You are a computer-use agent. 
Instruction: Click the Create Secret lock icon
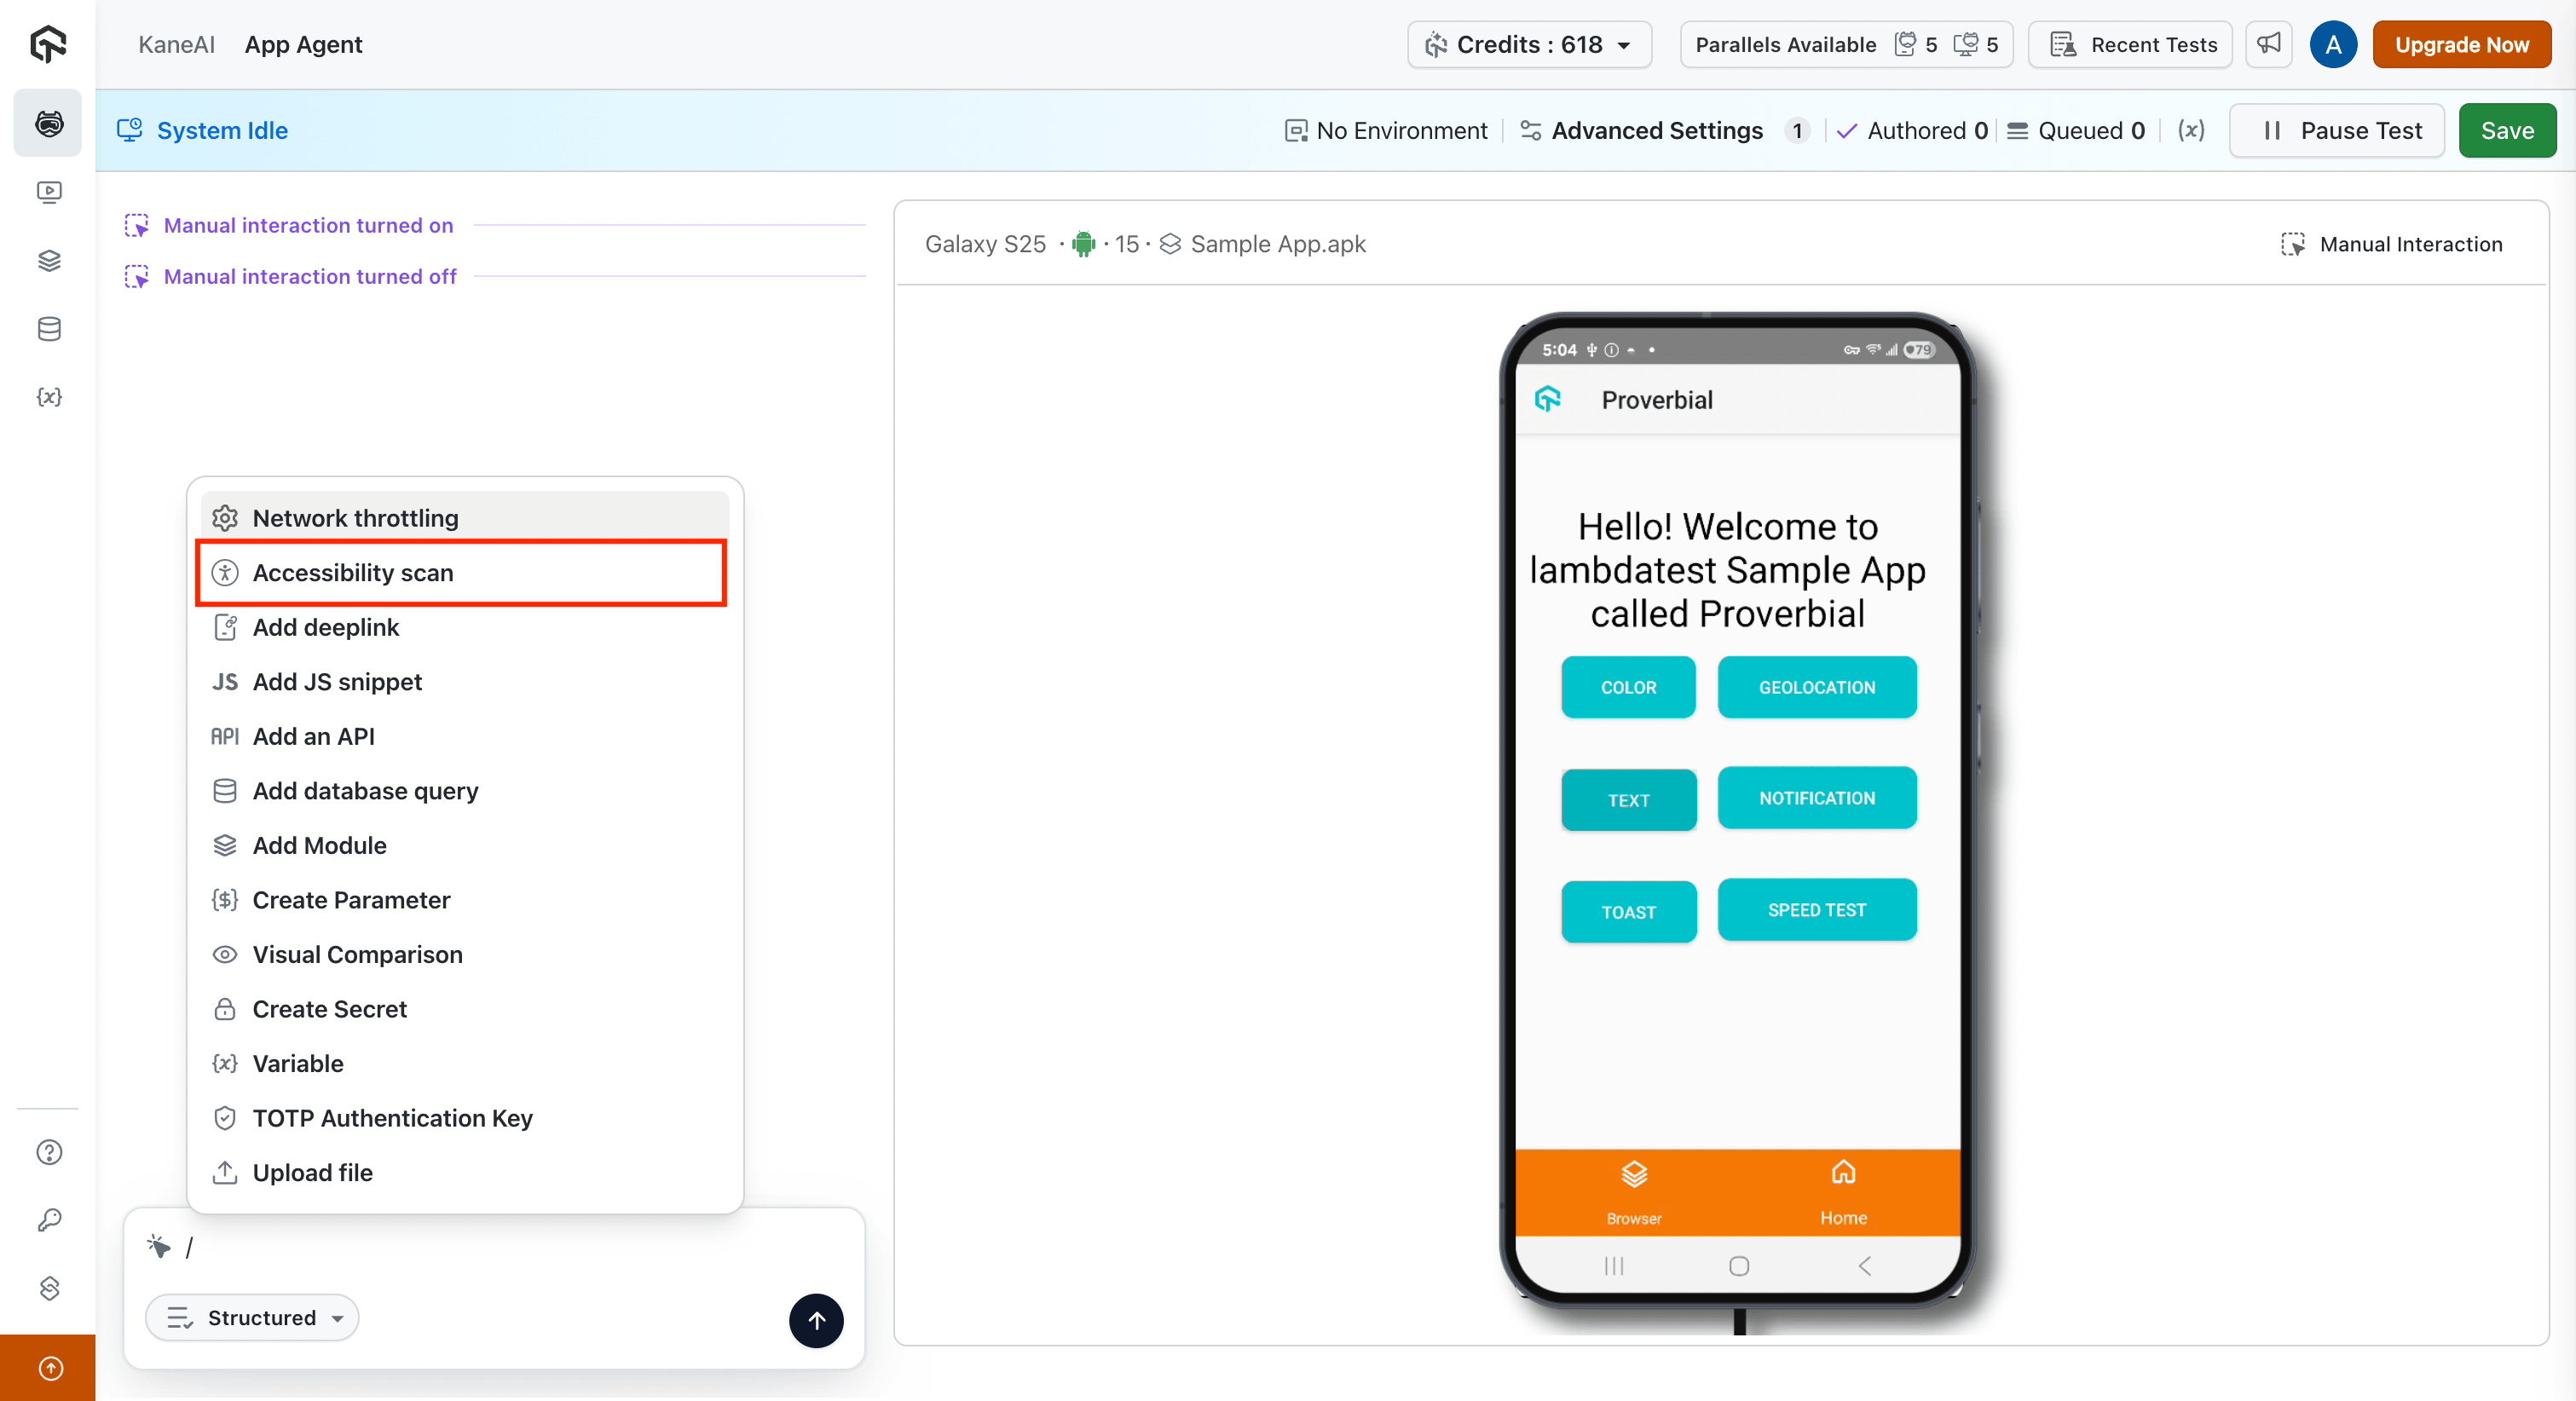[x=225, y=1009]
